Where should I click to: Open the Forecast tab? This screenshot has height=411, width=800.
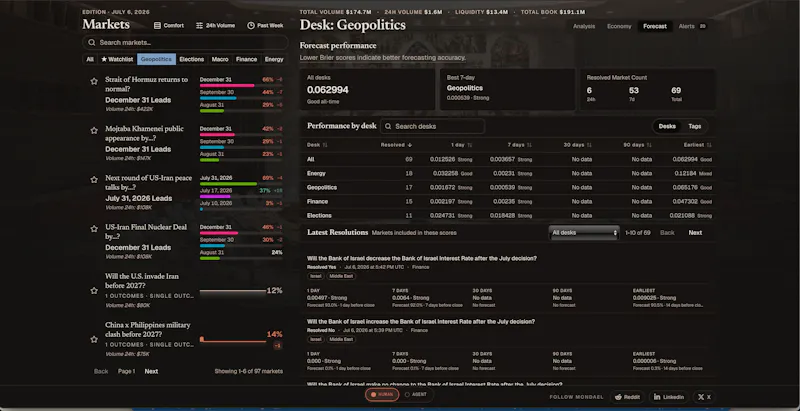[655, 27]
